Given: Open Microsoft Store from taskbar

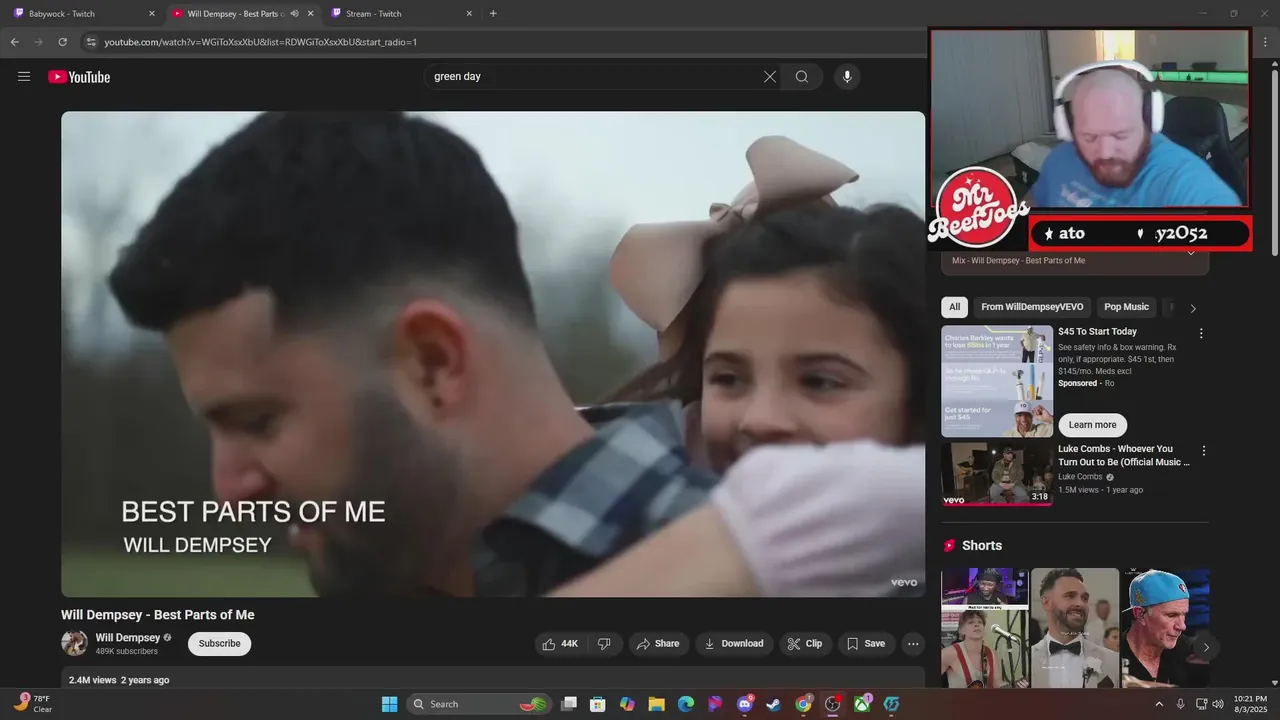Looking at the screenshot, I should click(x=598, y=704).
